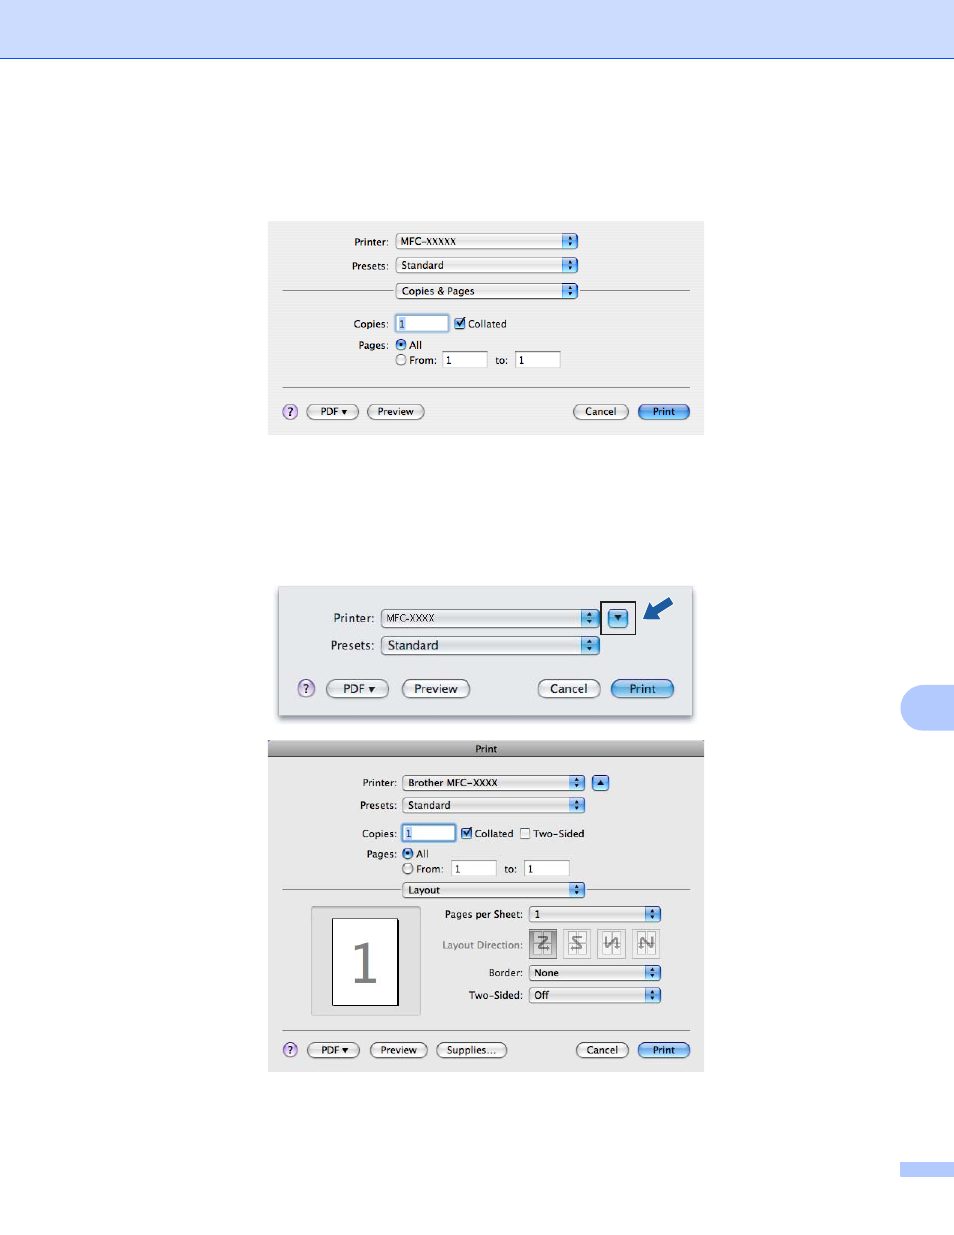Open Presets dropdown in expanded Print dialog
Viewport: 954px width, 1235px height.
click(494, 805)
